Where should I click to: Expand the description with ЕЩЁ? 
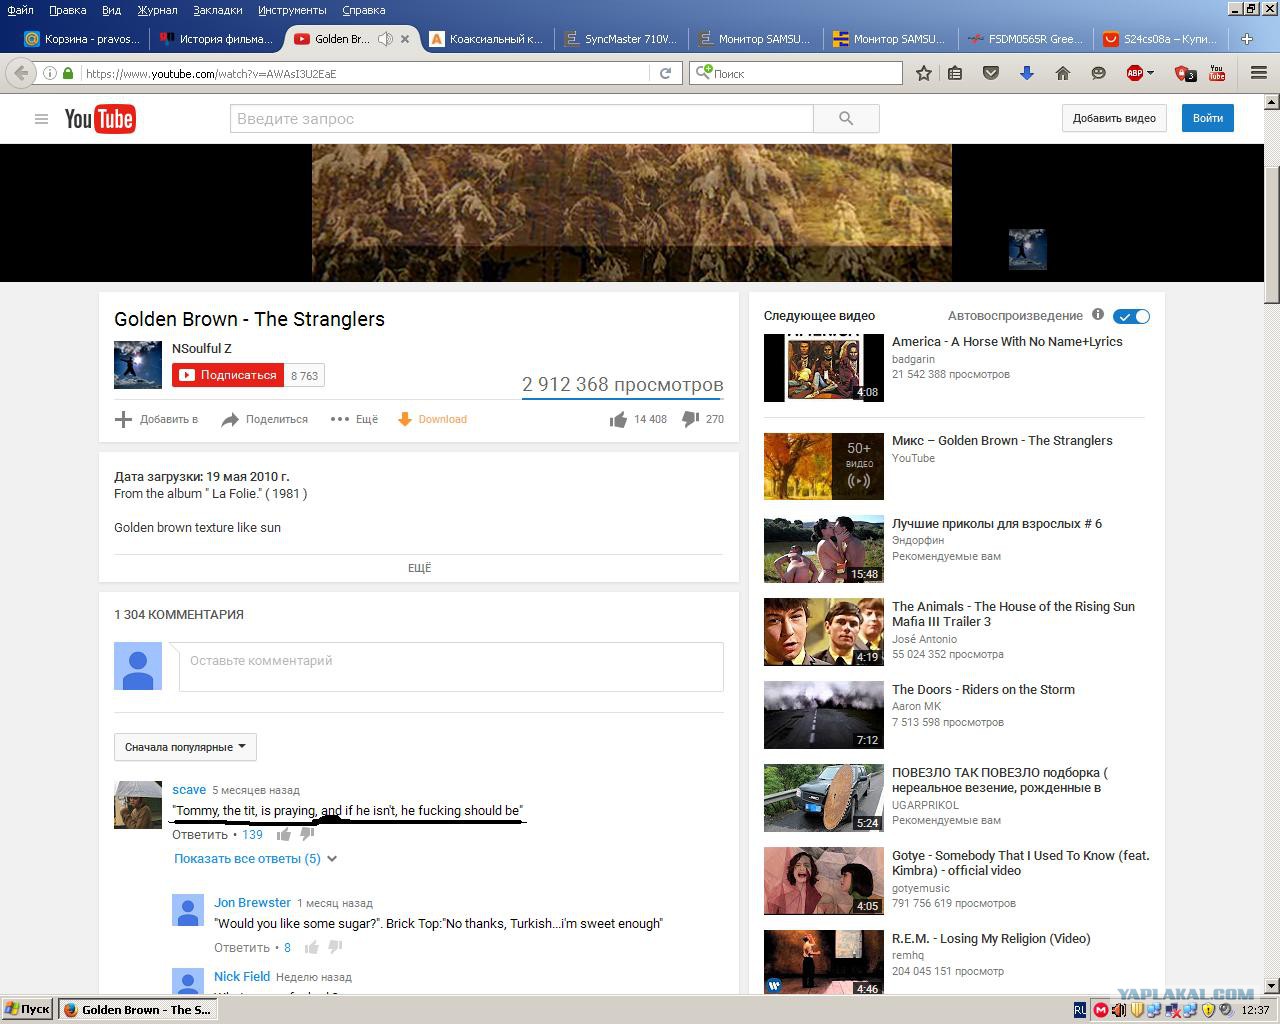(x=419, y=568)
